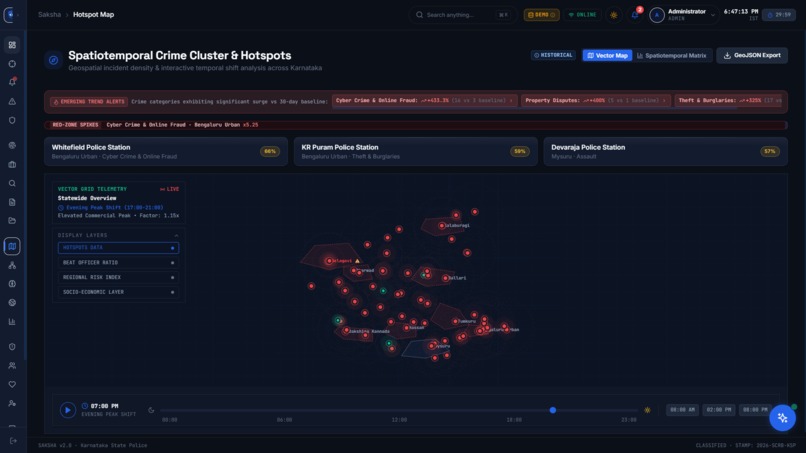Open the folder icon in sidebar
This screenshot has width=806, height=453.
tap(12, 221)
